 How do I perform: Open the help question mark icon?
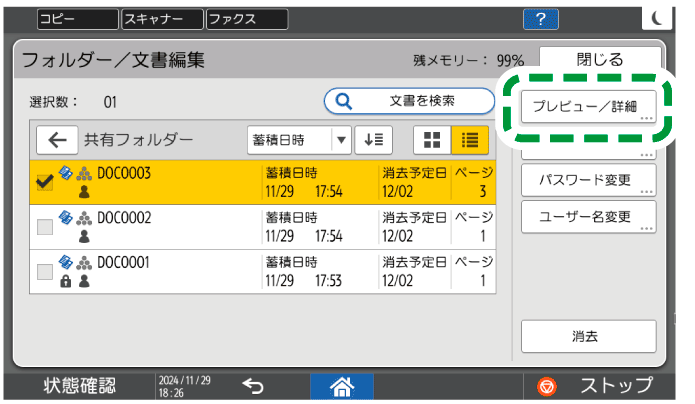[x=540, y=19]
